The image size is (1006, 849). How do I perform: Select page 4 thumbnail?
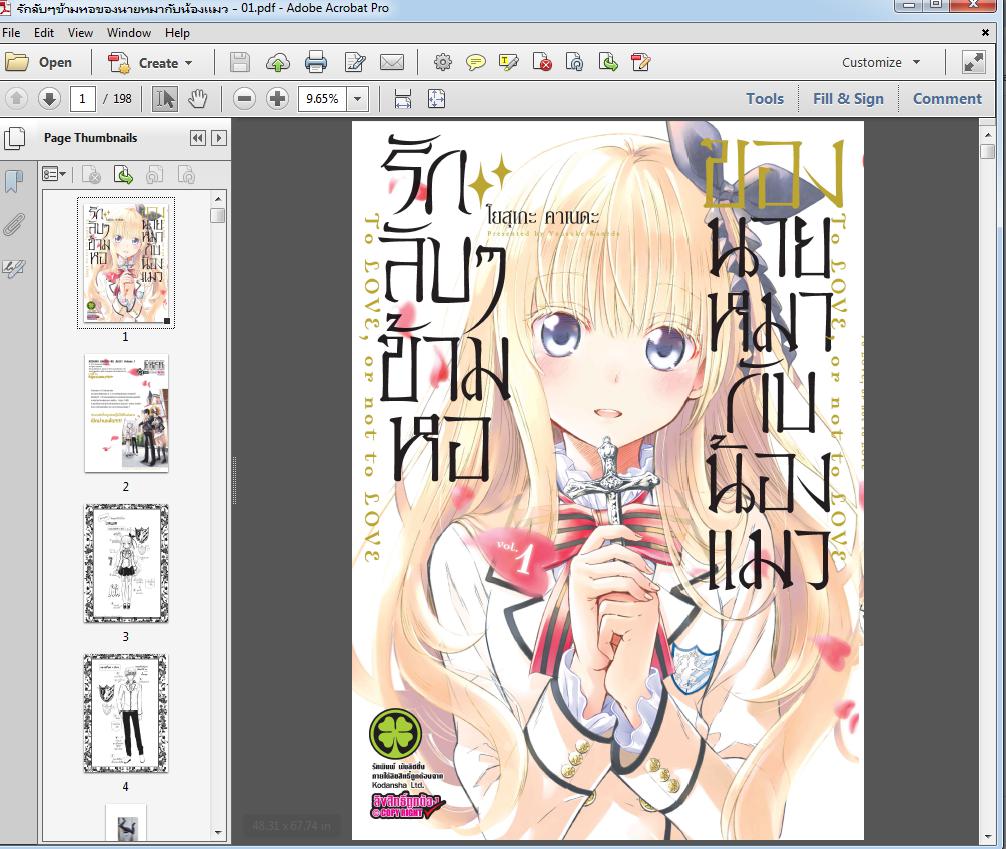tap(126, 713)
